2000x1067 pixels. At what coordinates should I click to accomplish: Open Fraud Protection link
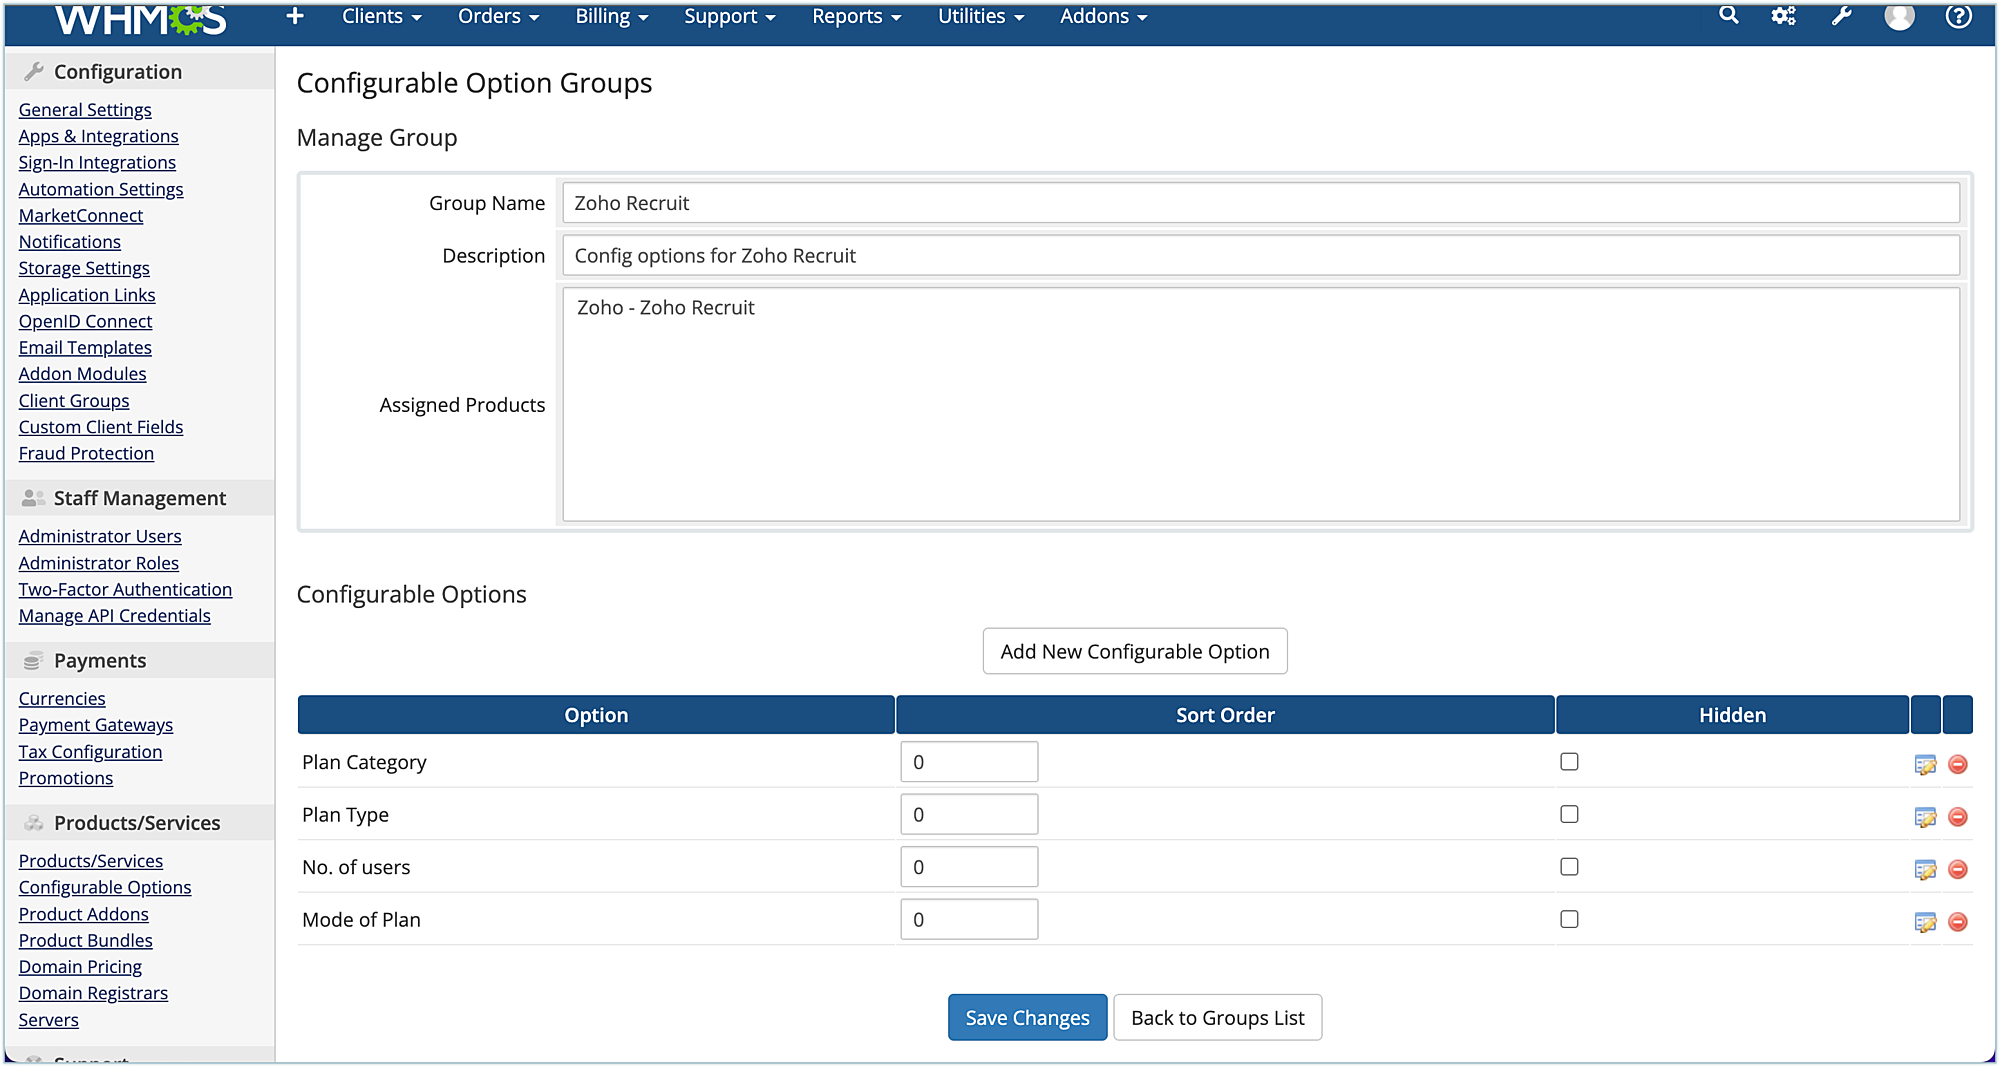coord(86,453)
